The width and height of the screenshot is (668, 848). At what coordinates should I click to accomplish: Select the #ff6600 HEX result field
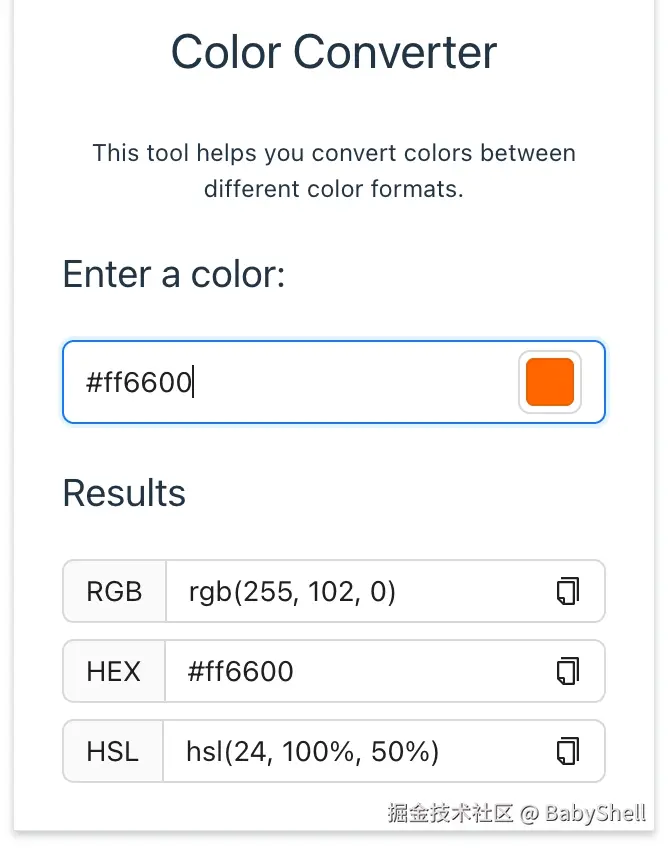click(x=350, y=671)
